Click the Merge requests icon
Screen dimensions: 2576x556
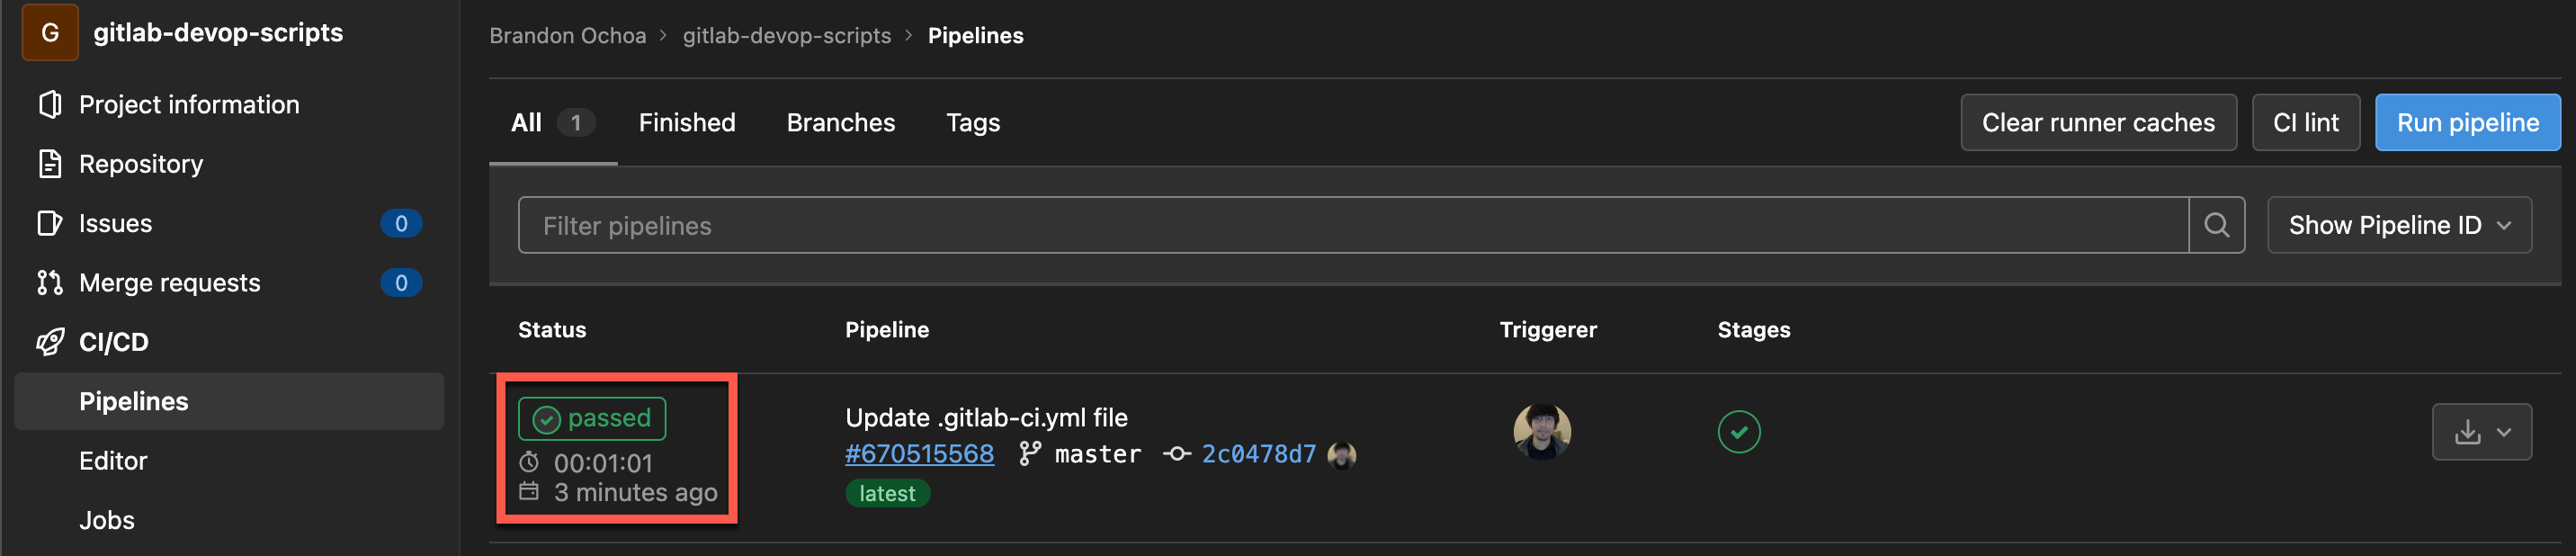(50, 283)
